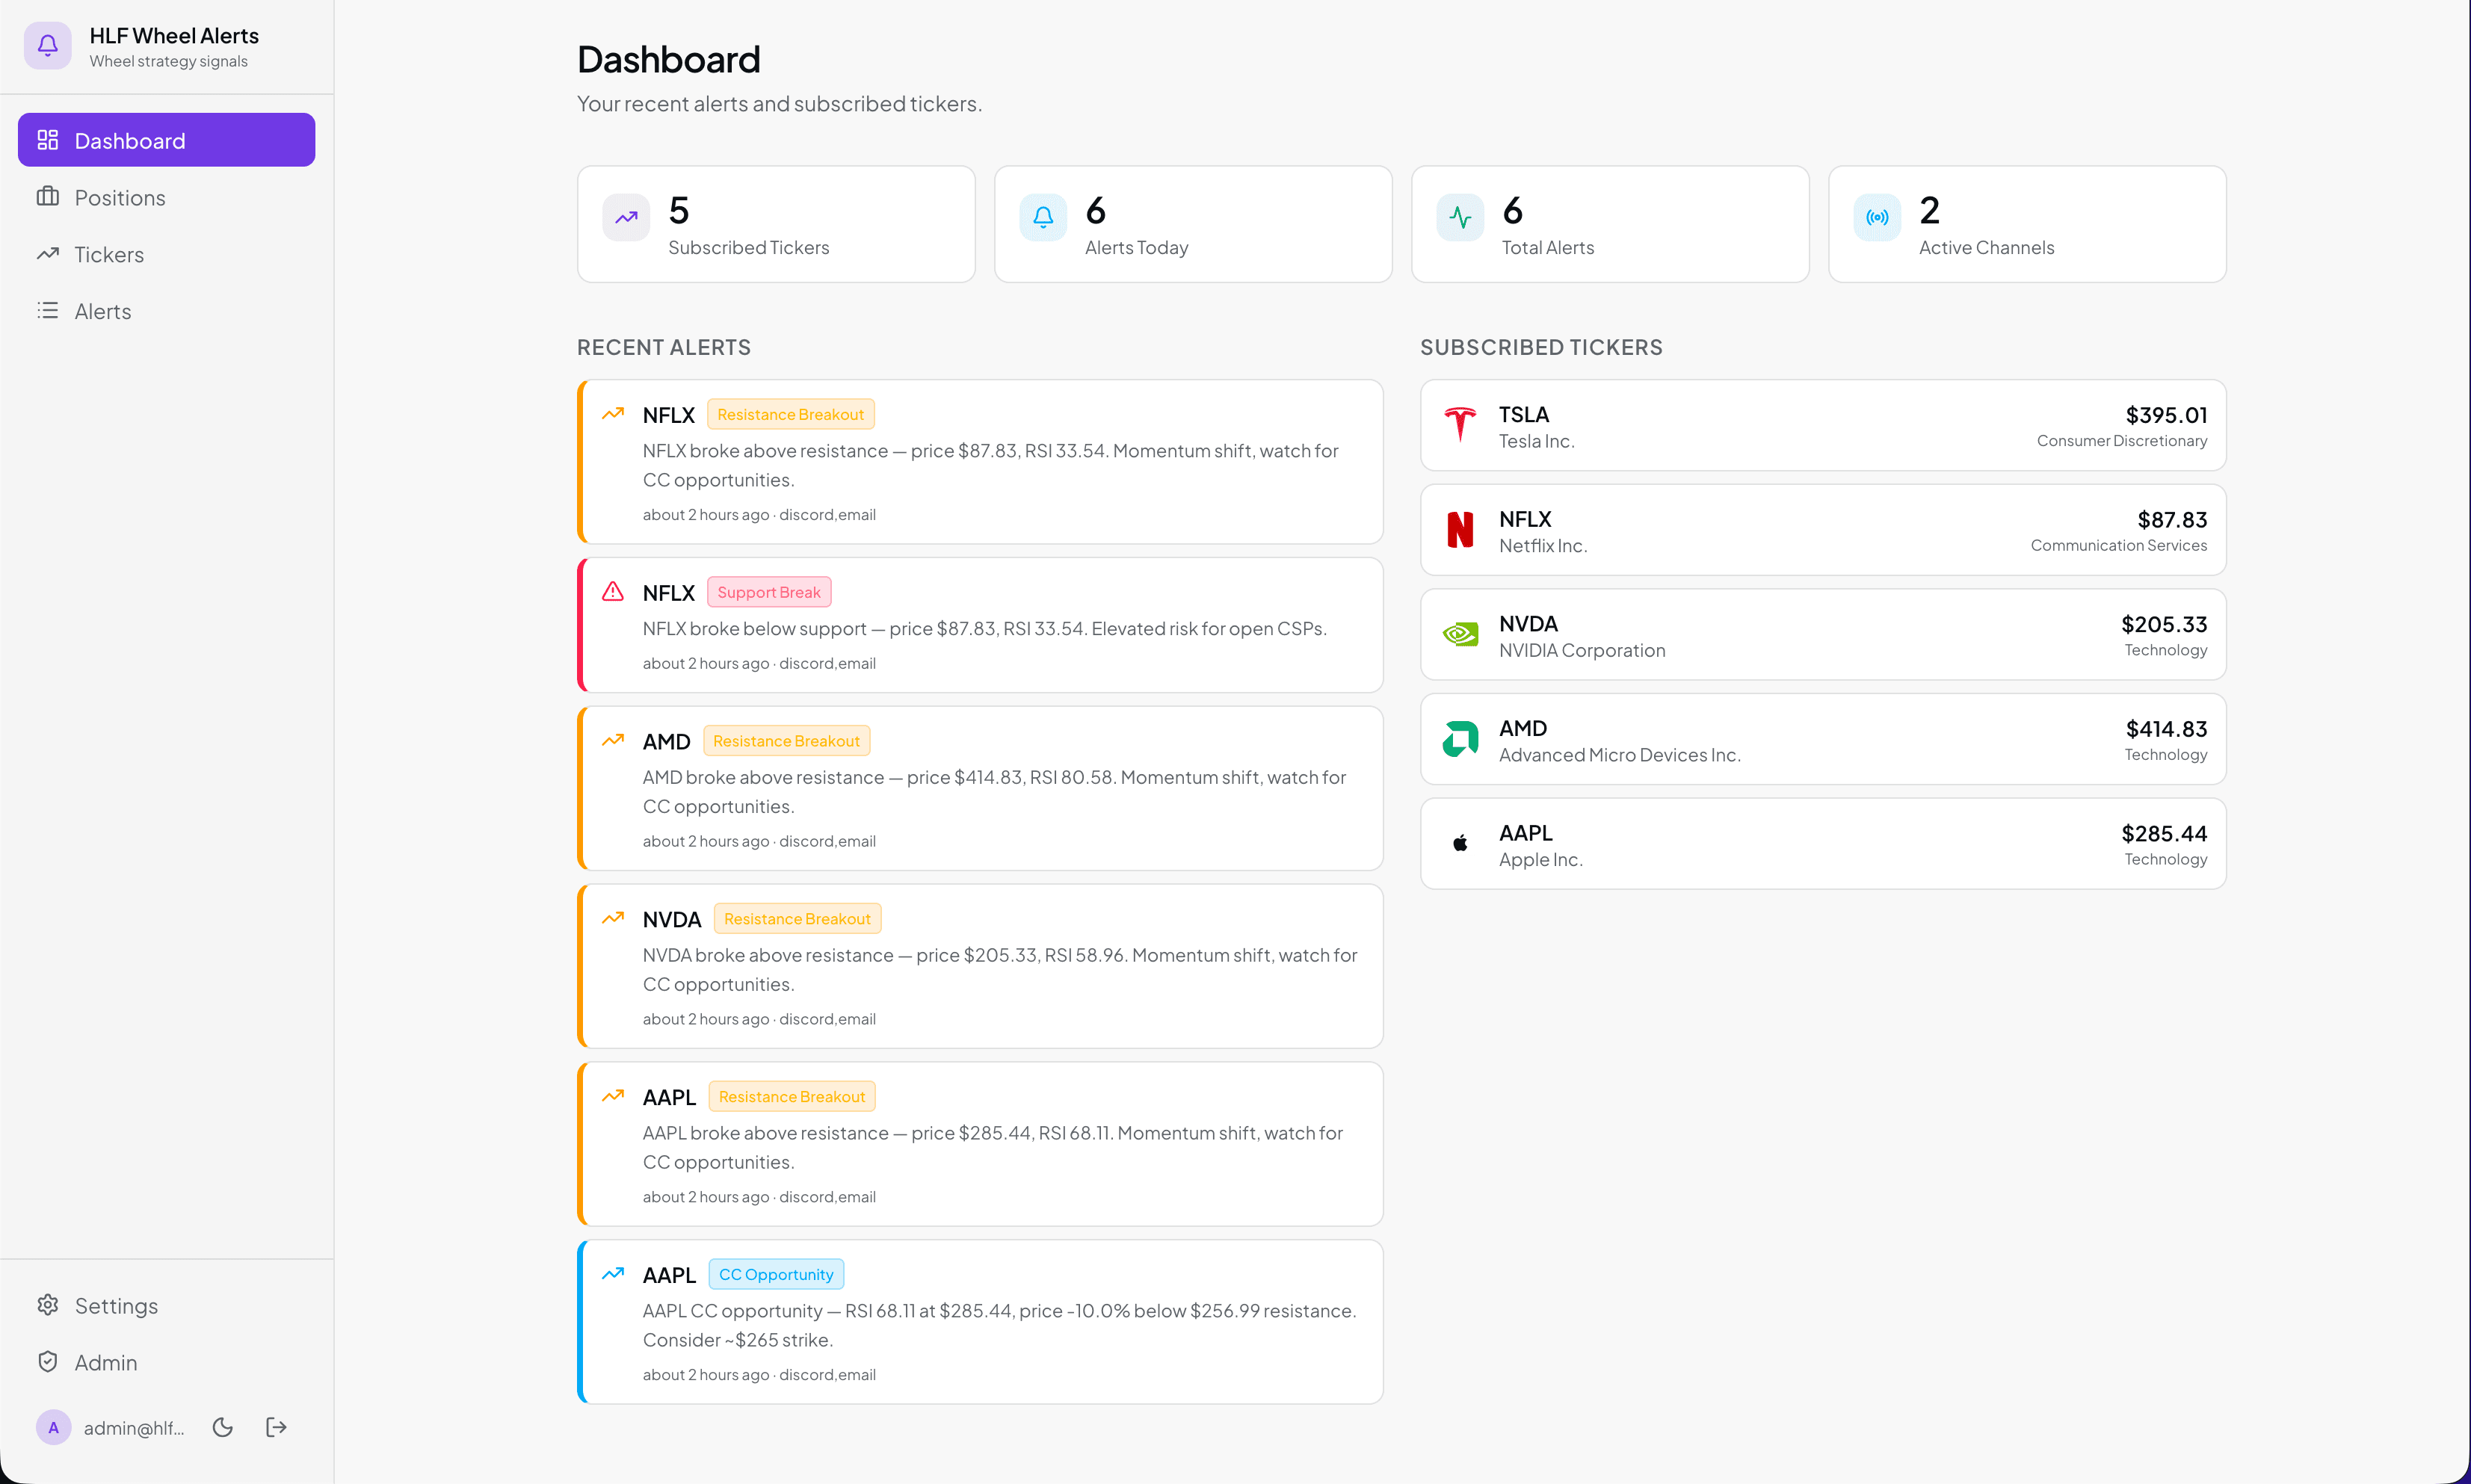Click the admin@hlf... account email
The height and width of the screenshot is (1484, 2471).
click(x=134, y=1428)
